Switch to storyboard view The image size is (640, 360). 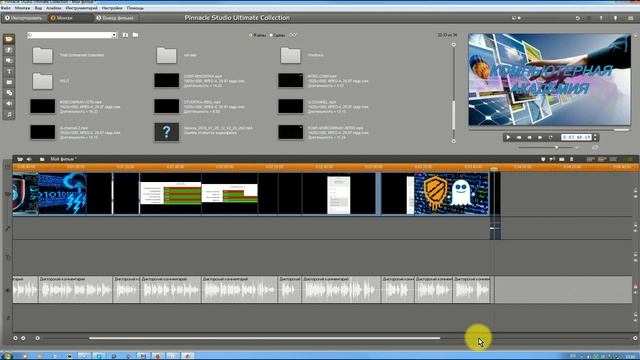[x=591, y=159]
